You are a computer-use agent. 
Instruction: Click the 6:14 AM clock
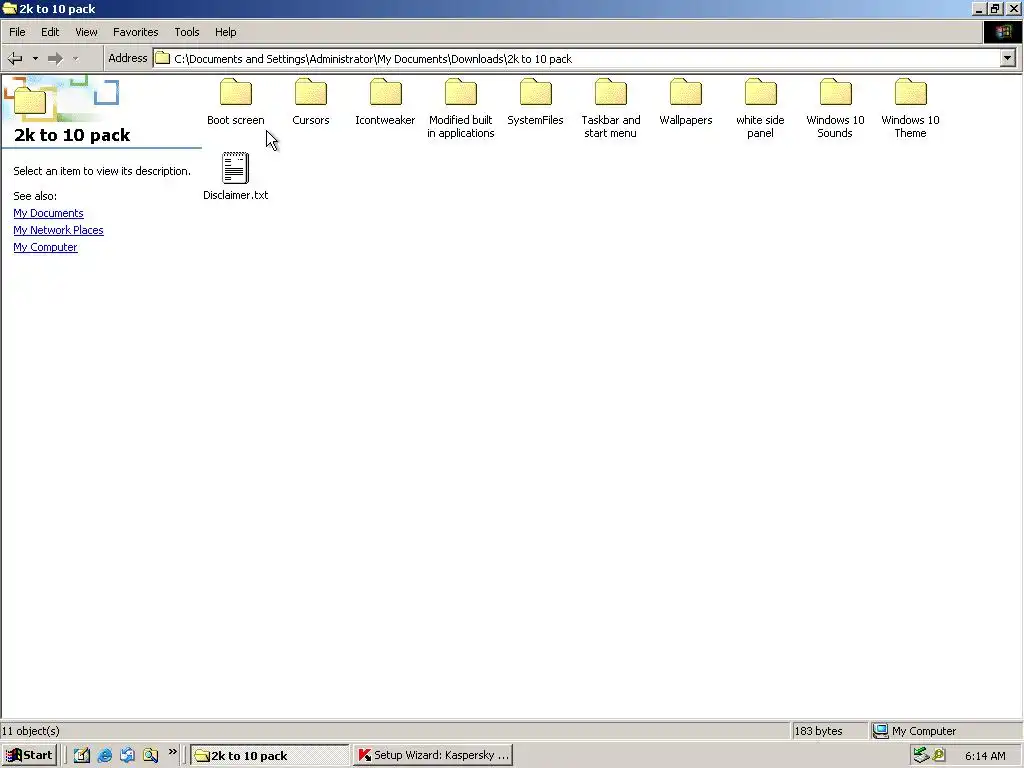click(x=985, y=756)
